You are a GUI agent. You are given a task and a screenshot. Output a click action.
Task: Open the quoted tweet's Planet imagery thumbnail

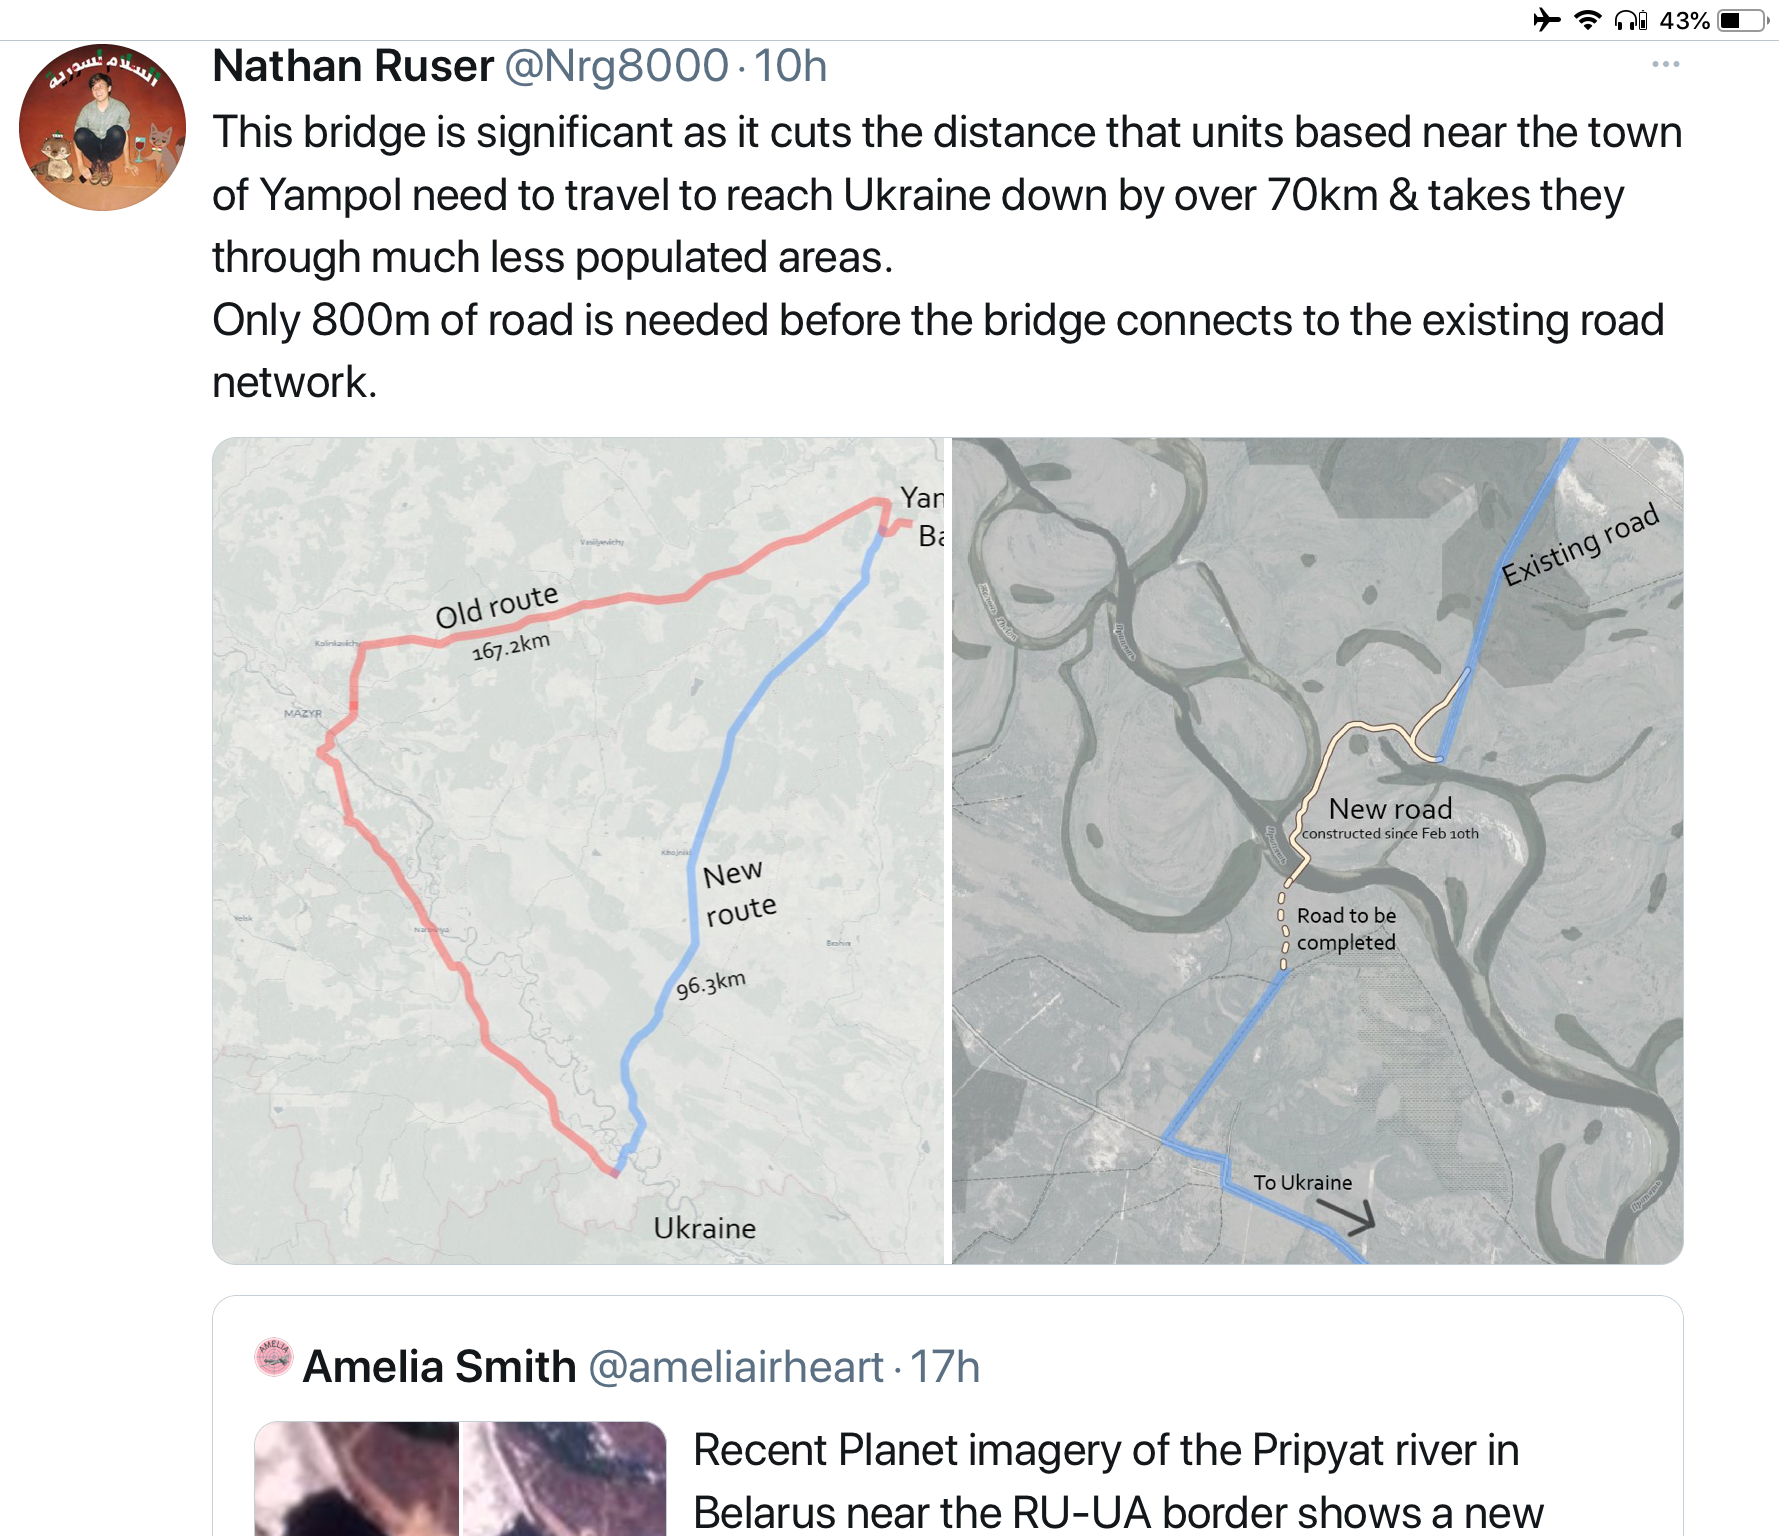point(357,1478)
